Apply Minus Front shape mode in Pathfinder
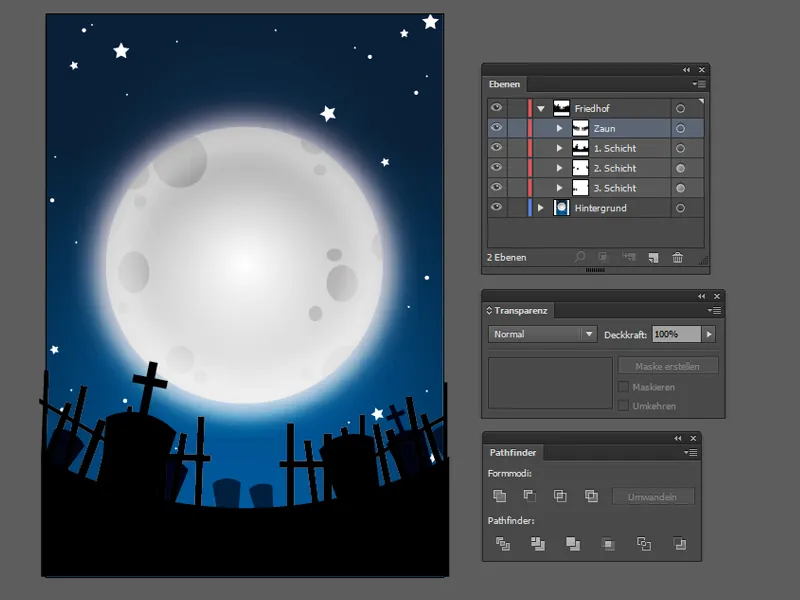 [530, 495]
